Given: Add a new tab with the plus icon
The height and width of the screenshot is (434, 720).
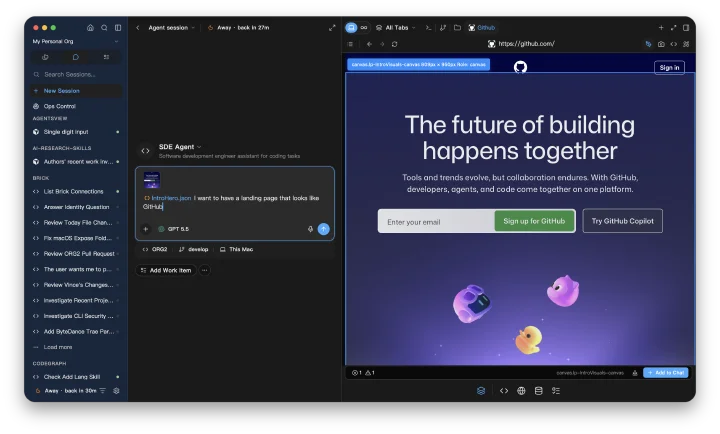Looking at the screenshot, I should [x=661, y=28].
